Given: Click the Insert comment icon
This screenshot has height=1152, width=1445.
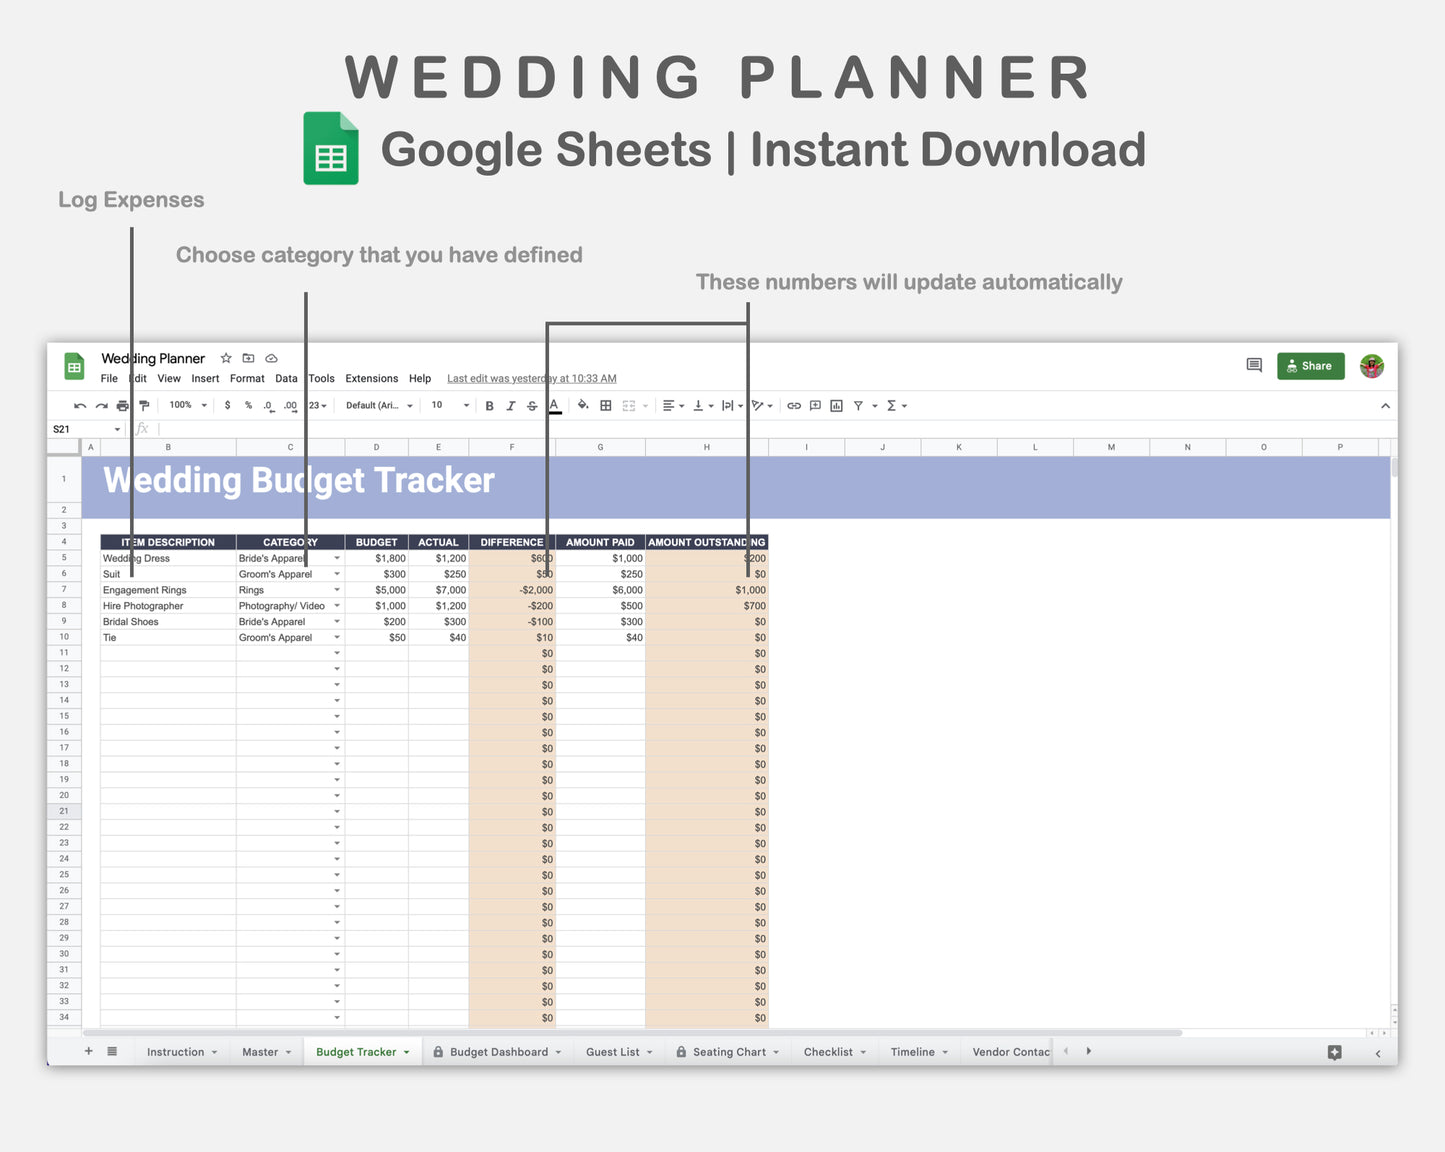Looking at the screenshot, I should click(x=815, y=405).
